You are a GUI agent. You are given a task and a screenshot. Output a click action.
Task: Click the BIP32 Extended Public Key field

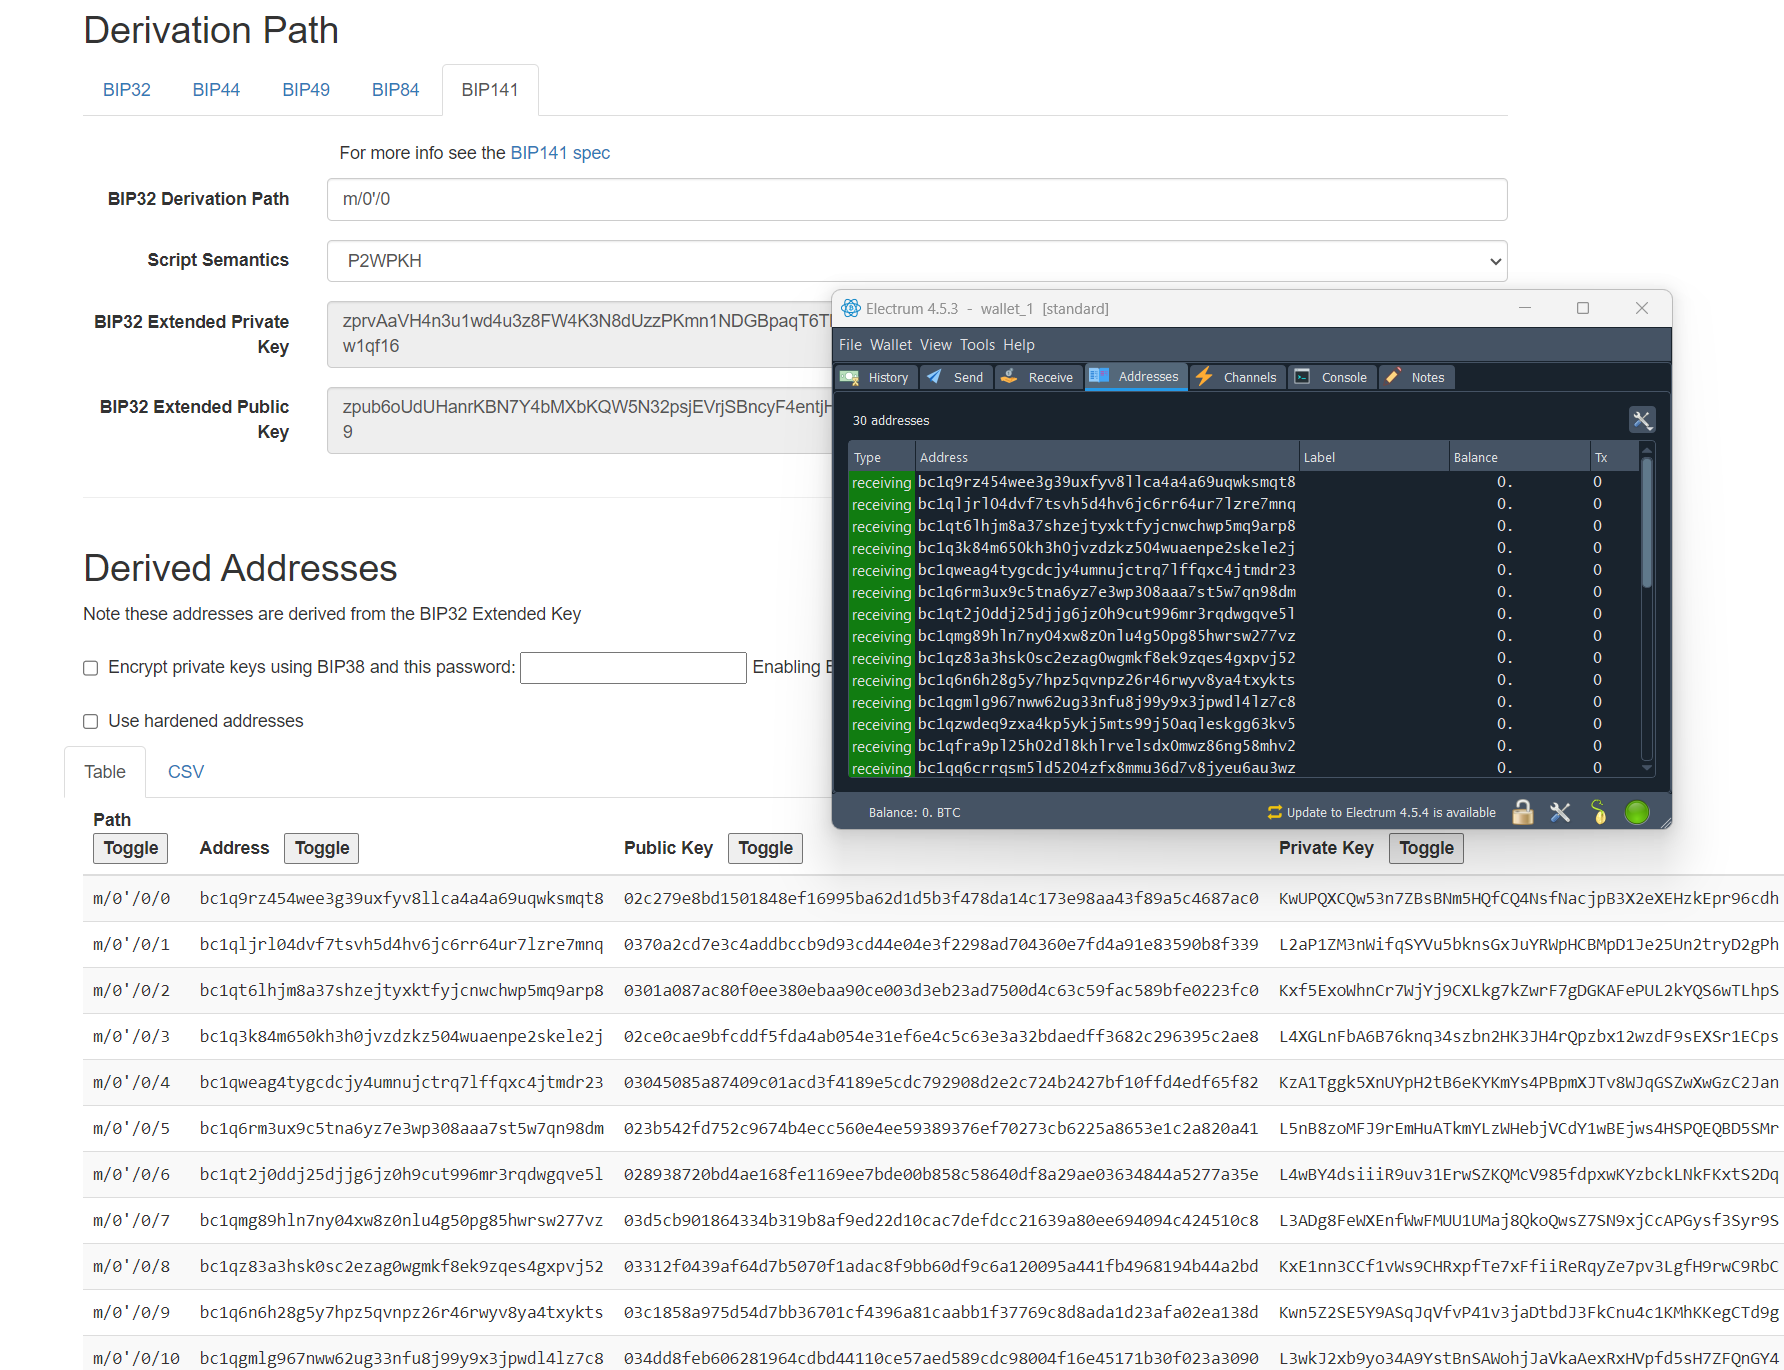580,420
